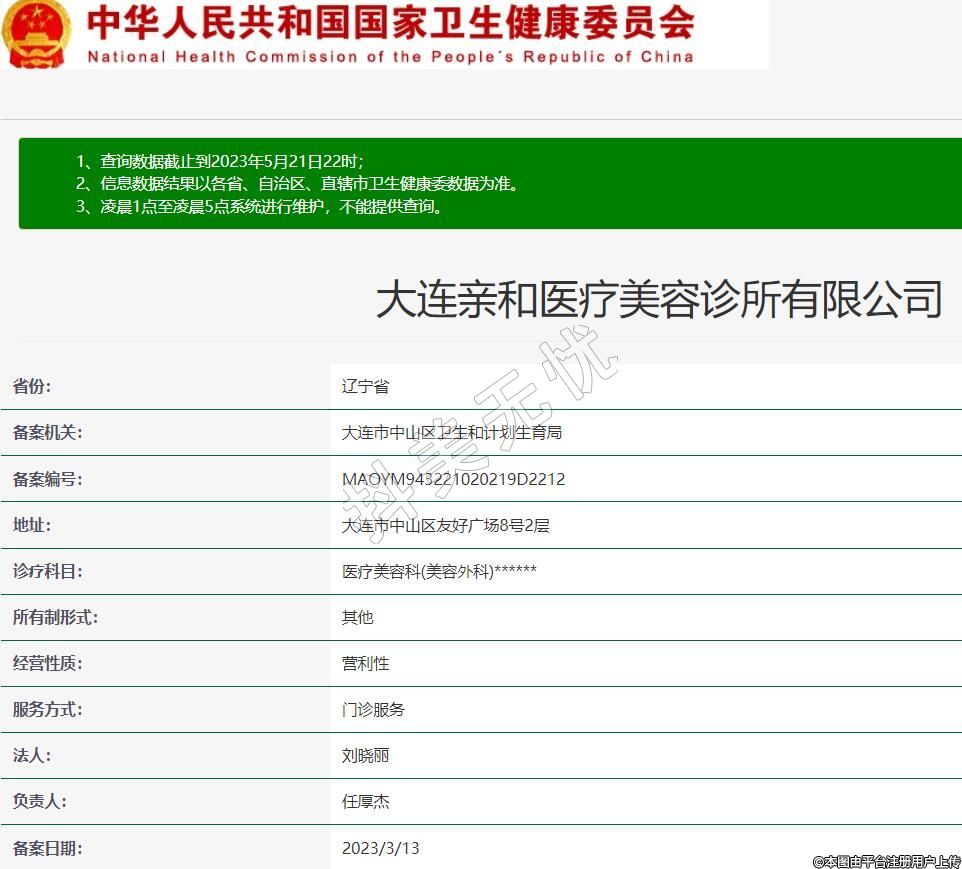Click the English 'National Health Commission' subtitle
962x869 pixels.
[x=390, y=56]
